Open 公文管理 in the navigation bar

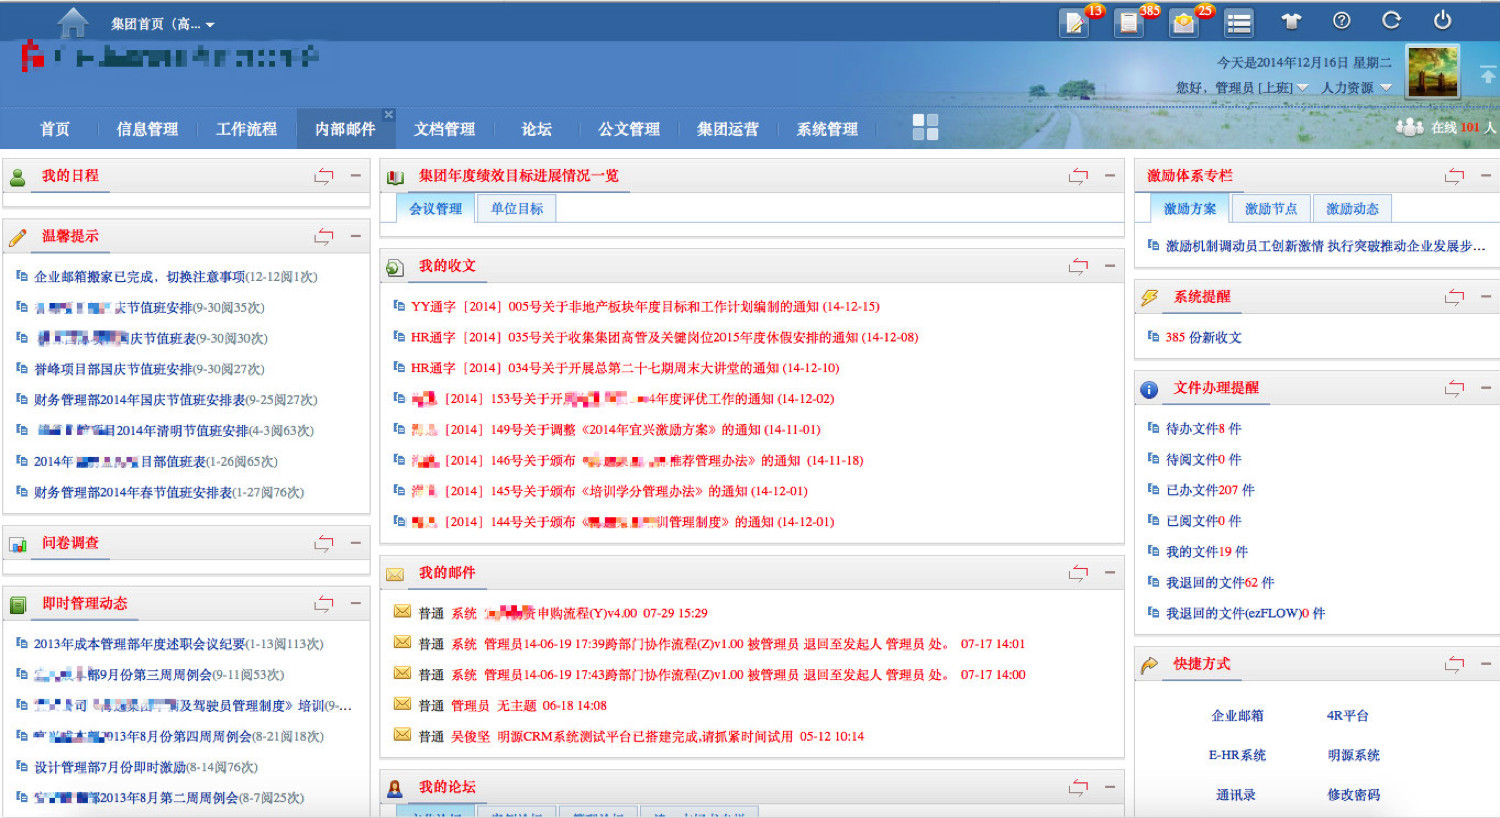click(629, 129)
